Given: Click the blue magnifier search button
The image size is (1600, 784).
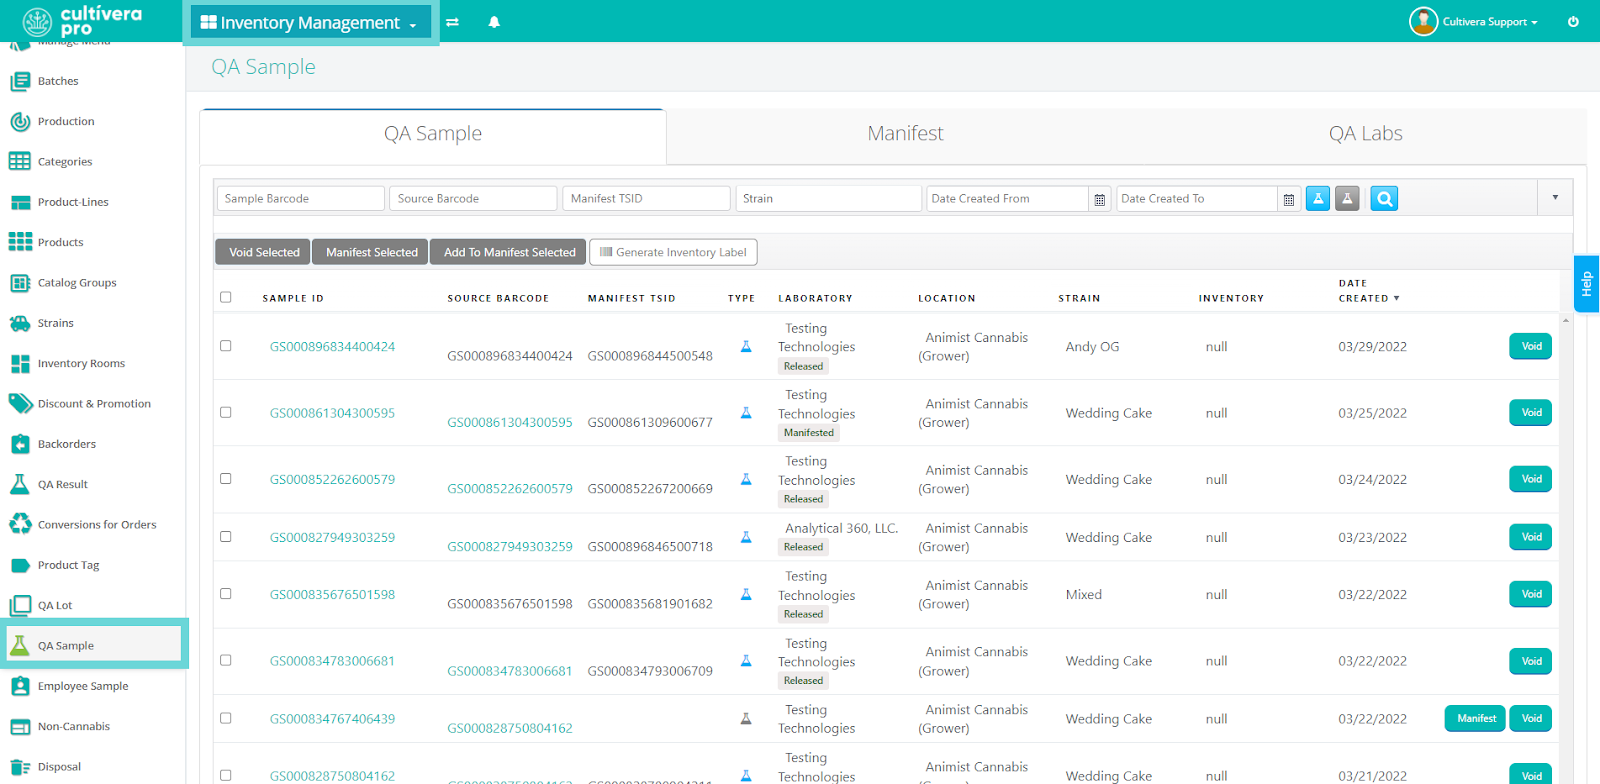Looking at the screenshot, I should pyautogui.click(x=1384, y=199).
